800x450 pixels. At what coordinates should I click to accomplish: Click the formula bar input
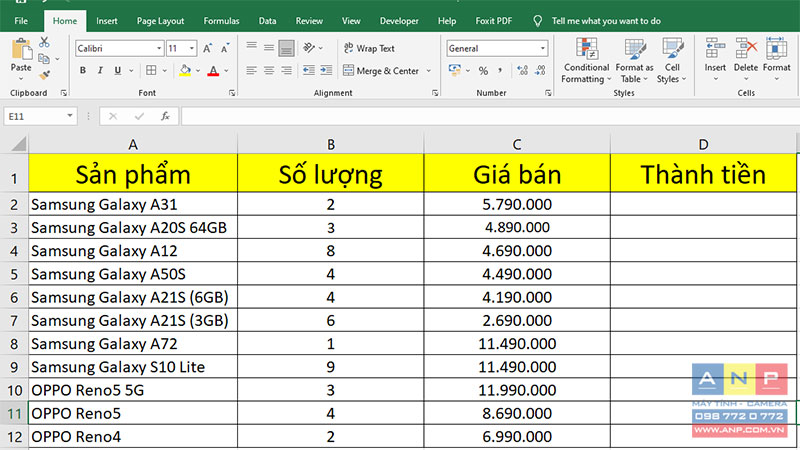tap(490, 116)
